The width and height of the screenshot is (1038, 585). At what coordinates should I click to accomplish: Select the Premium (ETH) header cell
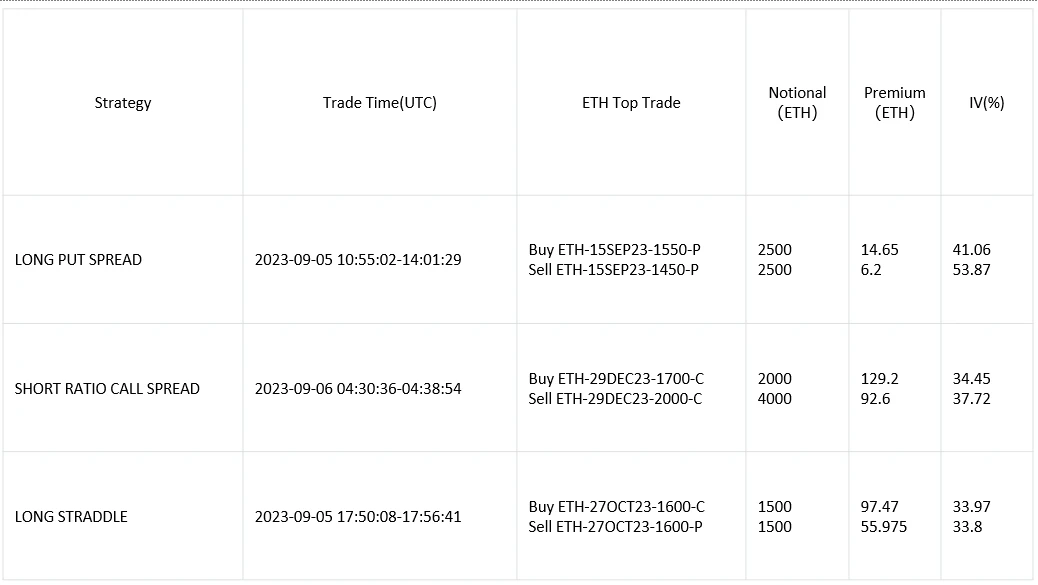tap(895, 103)
